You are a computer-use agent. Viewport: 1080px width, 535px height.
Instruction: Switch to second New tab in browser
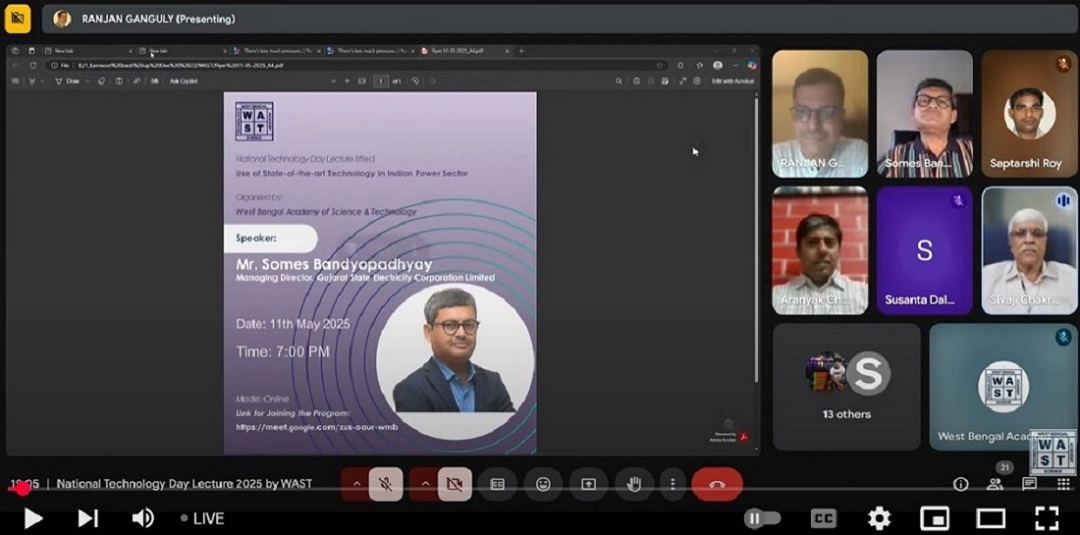point(182,51)
